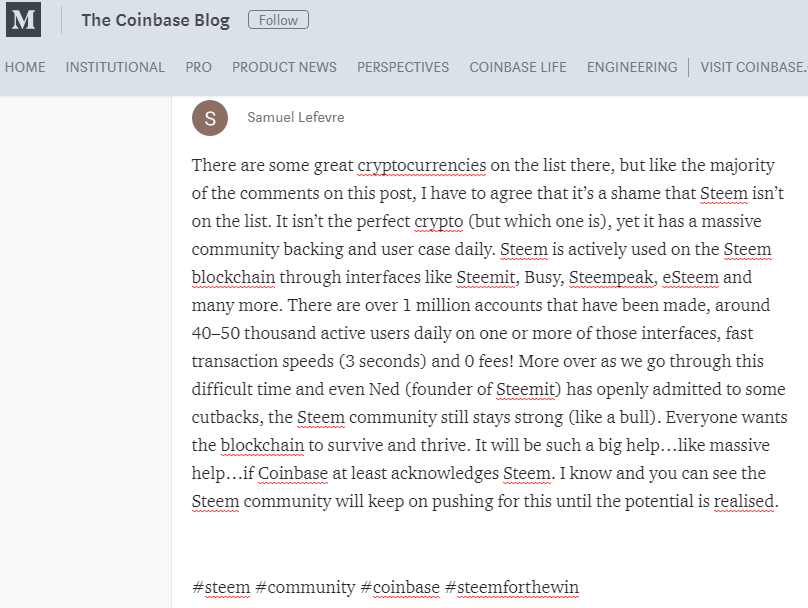808x608 pixels.
Task: Select COINBASE LIFE in navigation
Action: tap(518, 67)
